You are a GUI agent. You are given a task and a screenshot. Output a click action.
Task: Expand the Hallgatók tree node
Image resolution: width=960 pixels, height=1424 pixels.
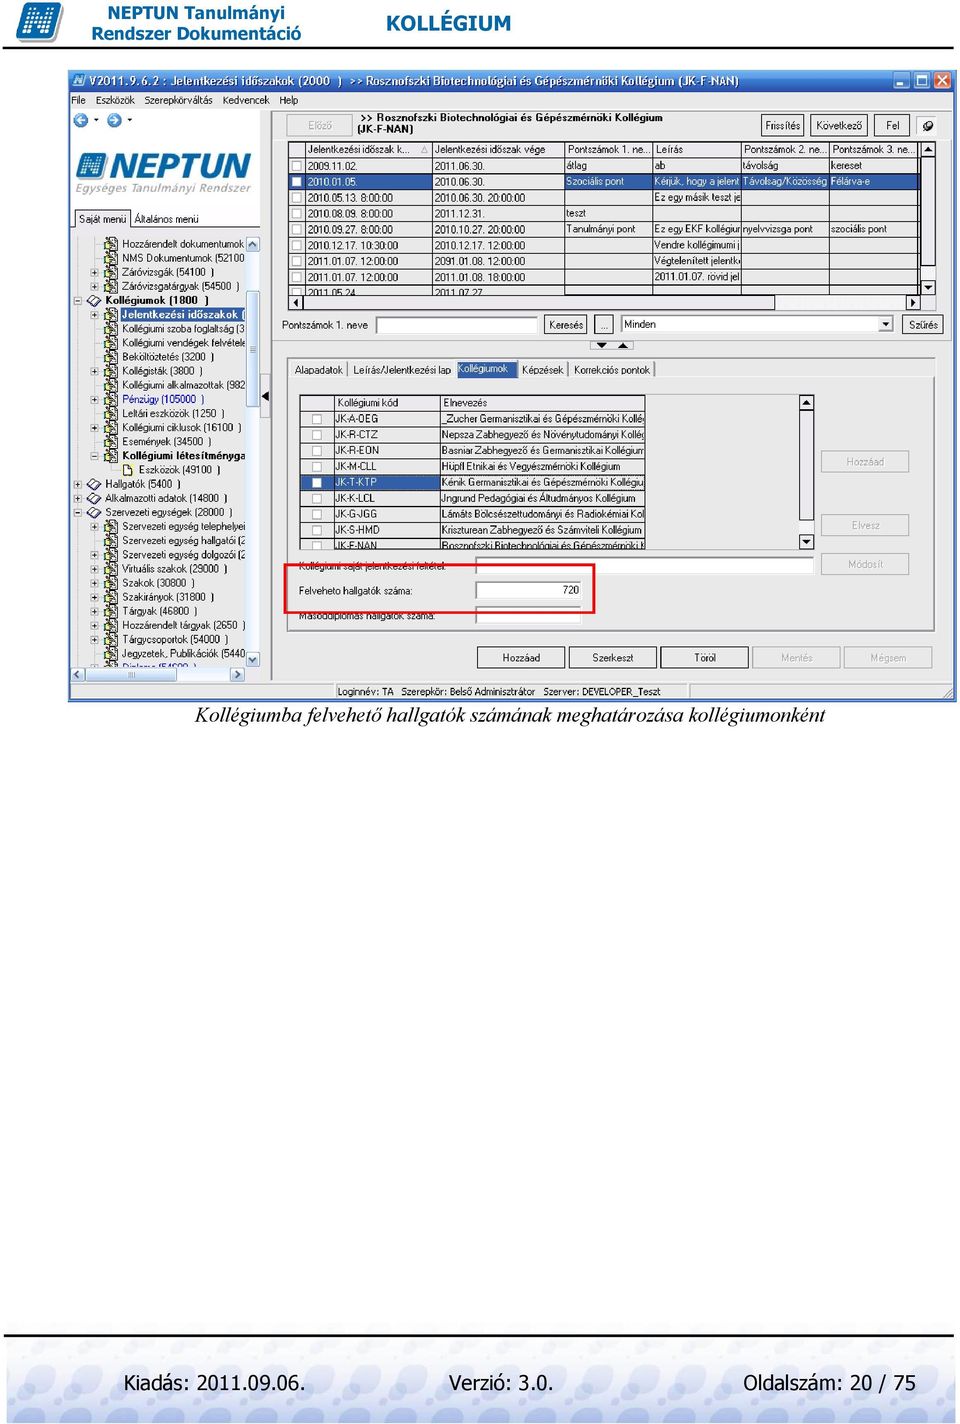[x=78, y=484]
